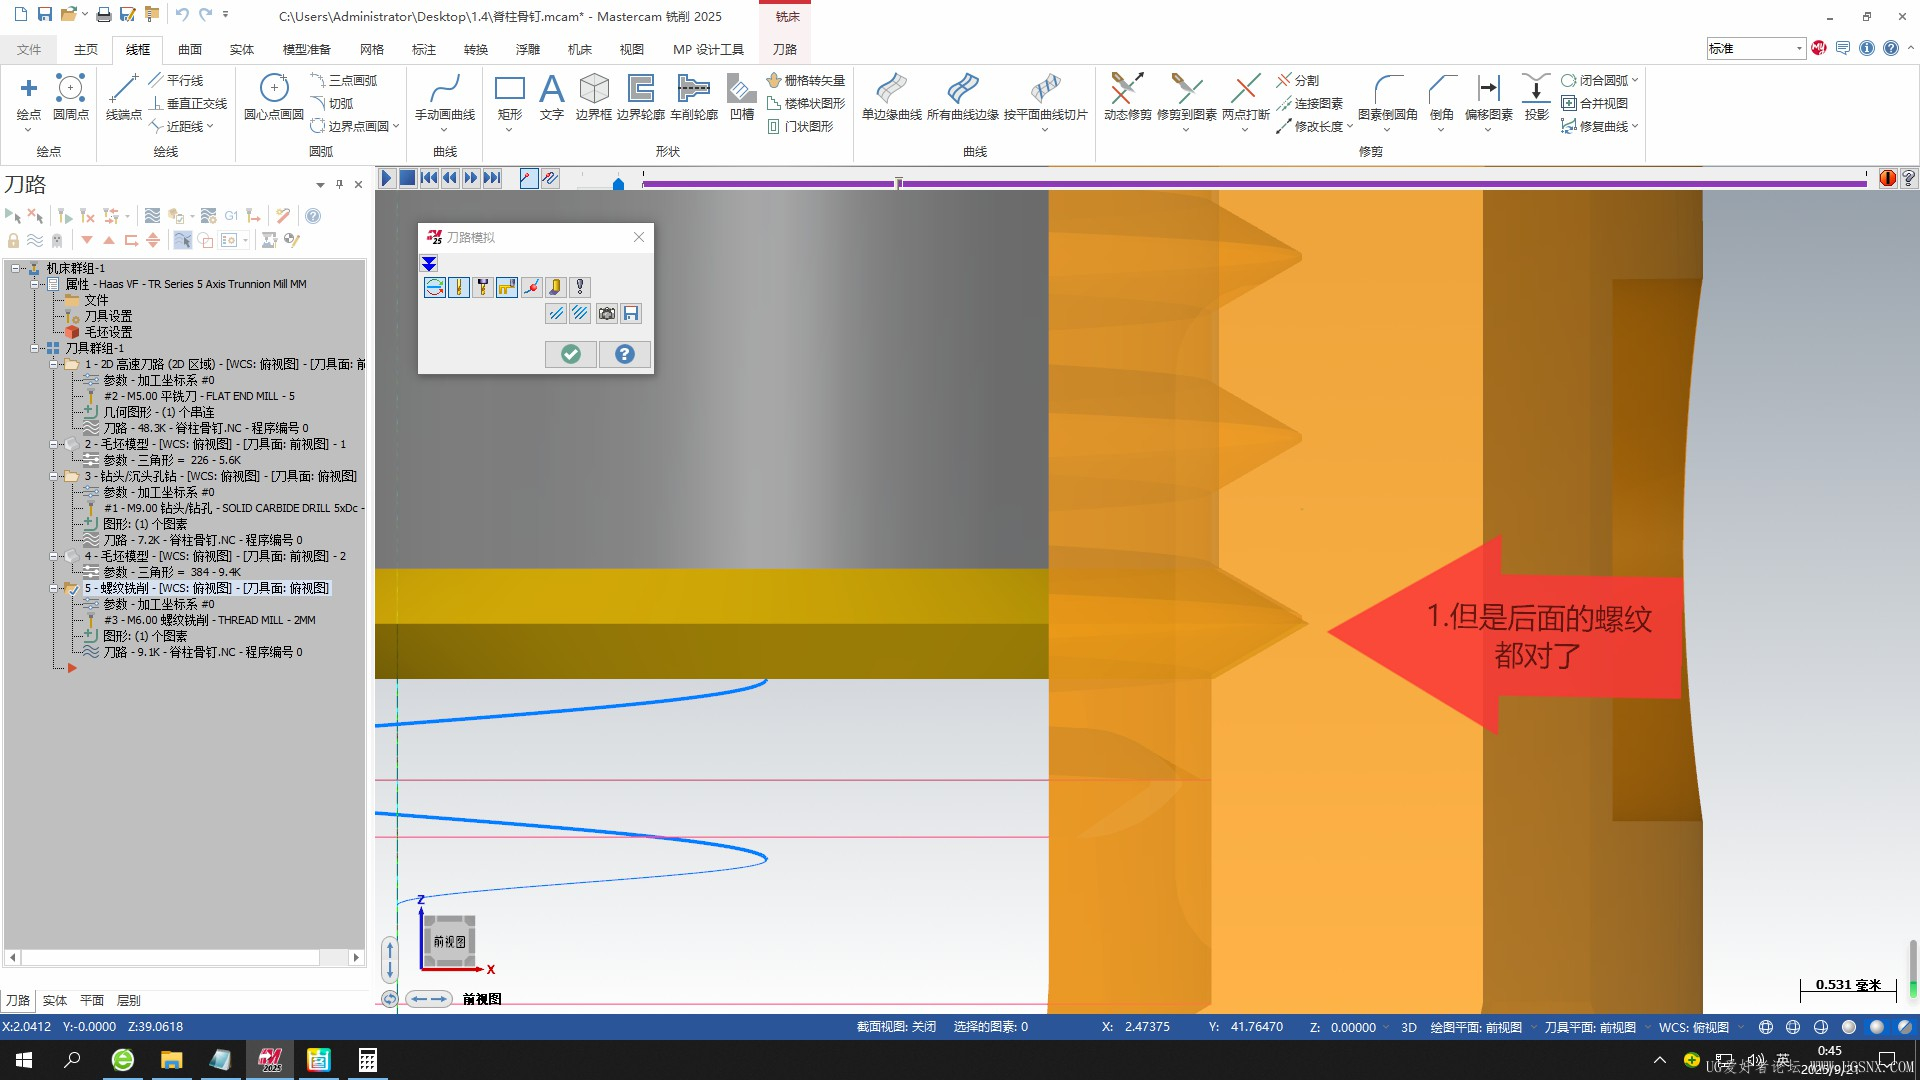1920x1080 pixels.
Task: Click the camera screenshot icon in 刀路模拟 dialog
Action: click(x=607, y=314)
